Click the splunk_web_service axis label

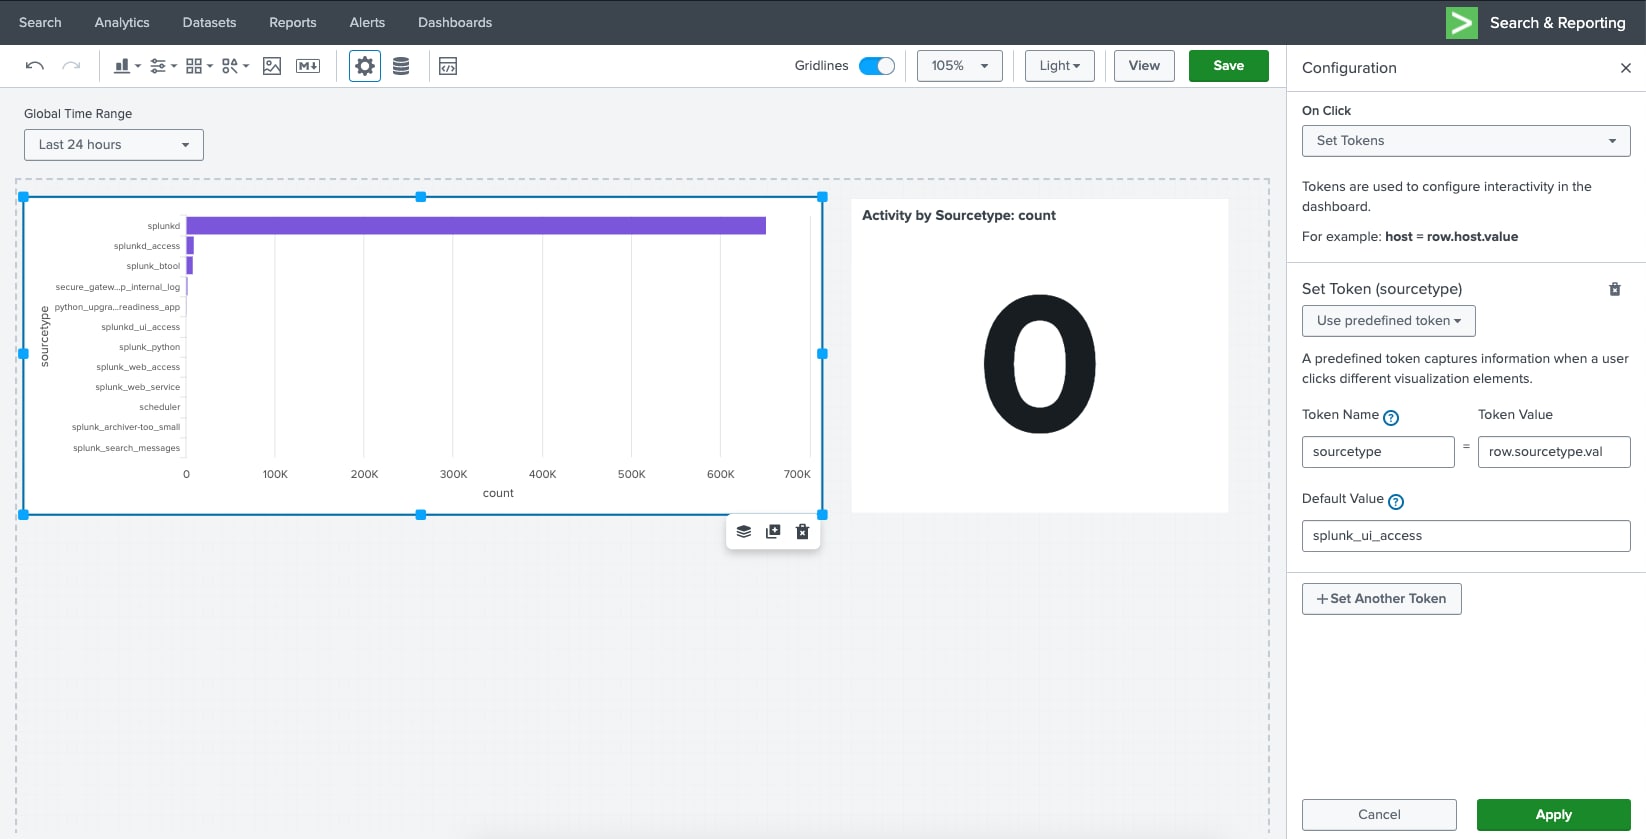point(138,387)
